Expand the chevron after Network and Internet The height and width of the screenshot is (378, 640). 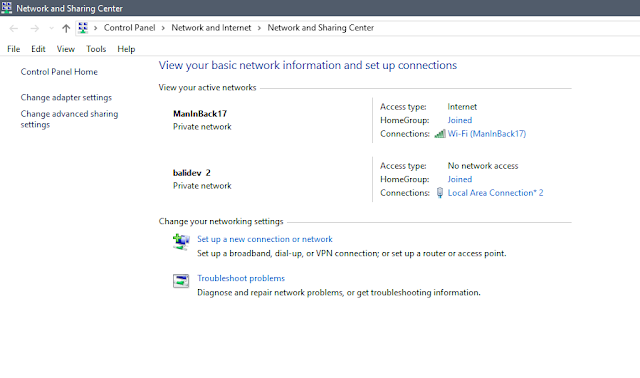pyautogui.click(x=259, y=28)
